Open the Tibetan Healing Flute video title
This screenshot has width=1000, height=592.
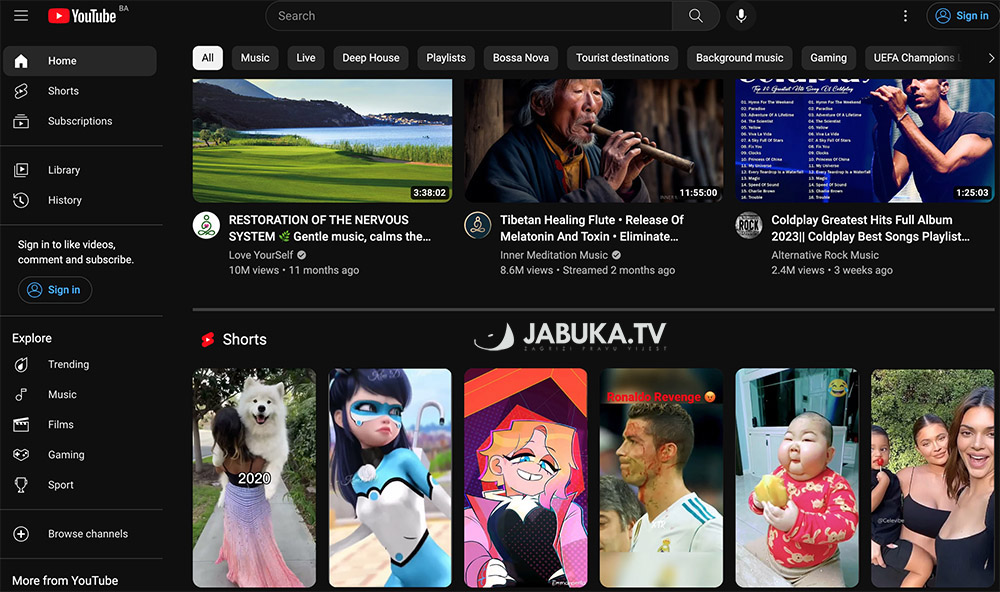click(x=591, y=228)
